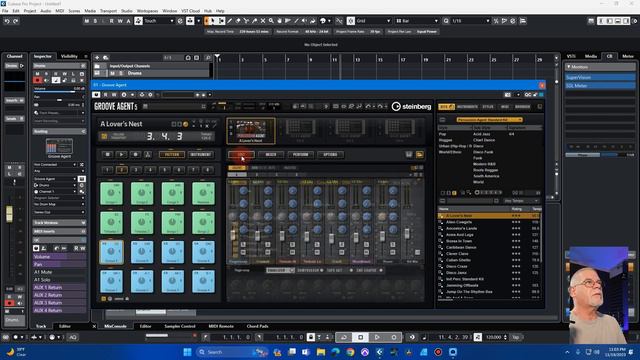Expand the Routing section in Inspector
Viewport: 640px width, 360px height.
pyautogui.click(x=59, y=131)
